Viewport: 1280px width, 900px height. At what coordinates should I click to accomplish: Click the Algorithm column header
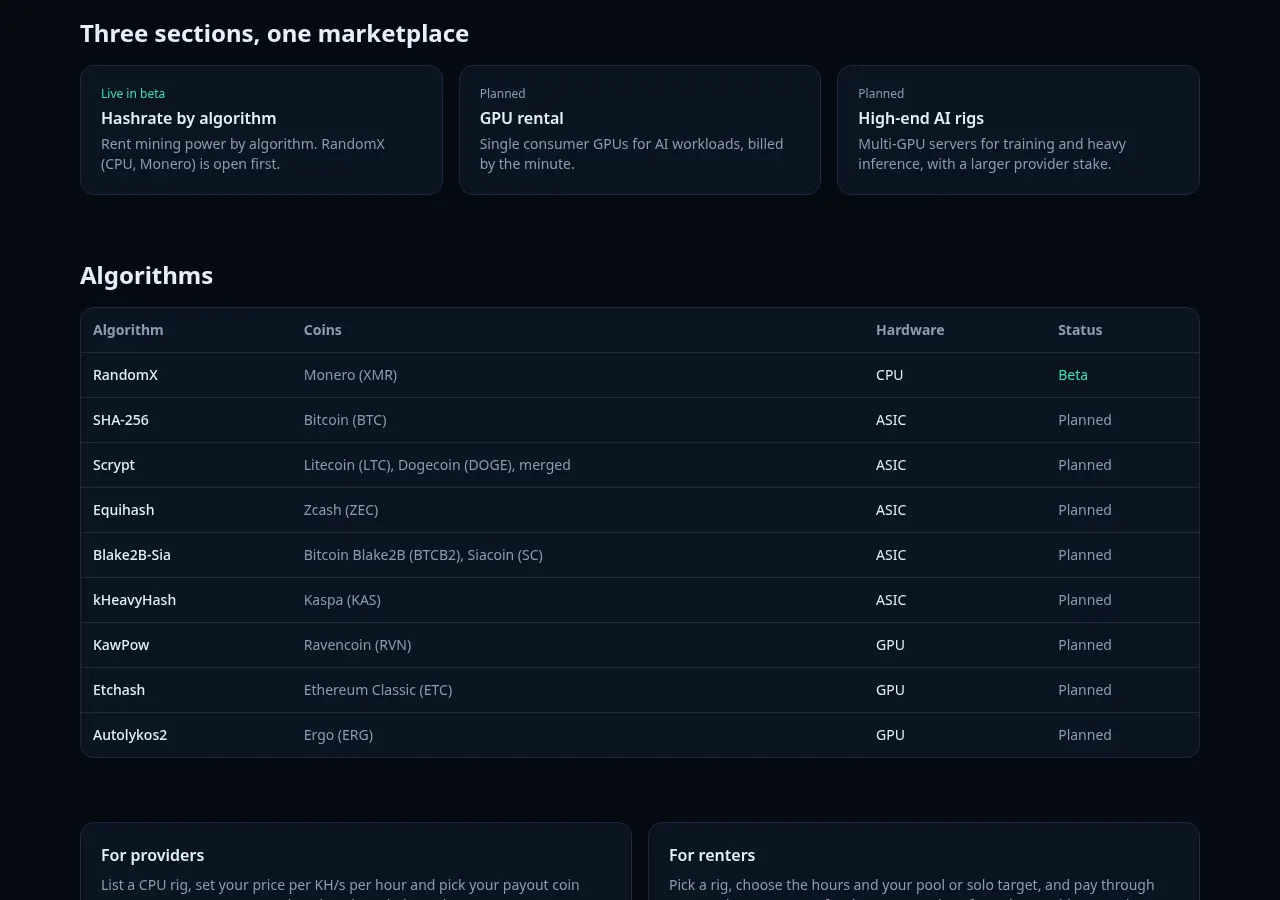tap(128, 330)
